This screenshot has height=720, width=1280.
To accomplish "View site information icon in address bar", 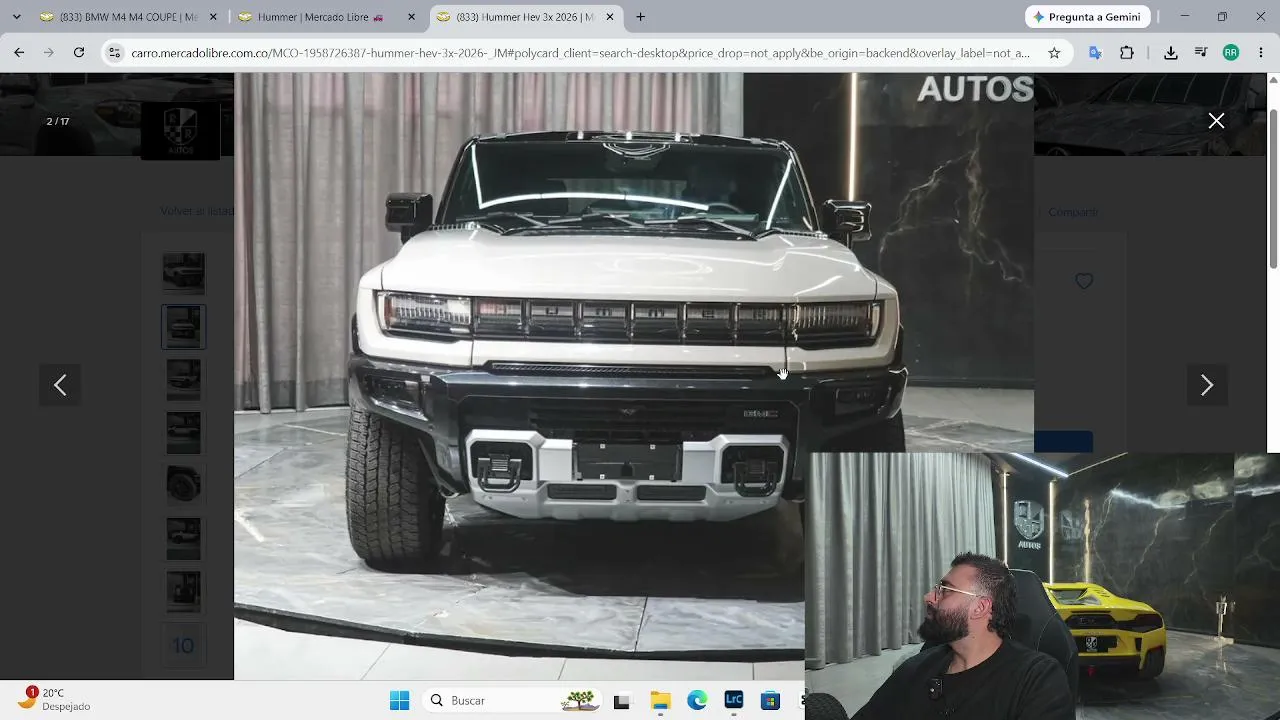I will tap(114, 53).
